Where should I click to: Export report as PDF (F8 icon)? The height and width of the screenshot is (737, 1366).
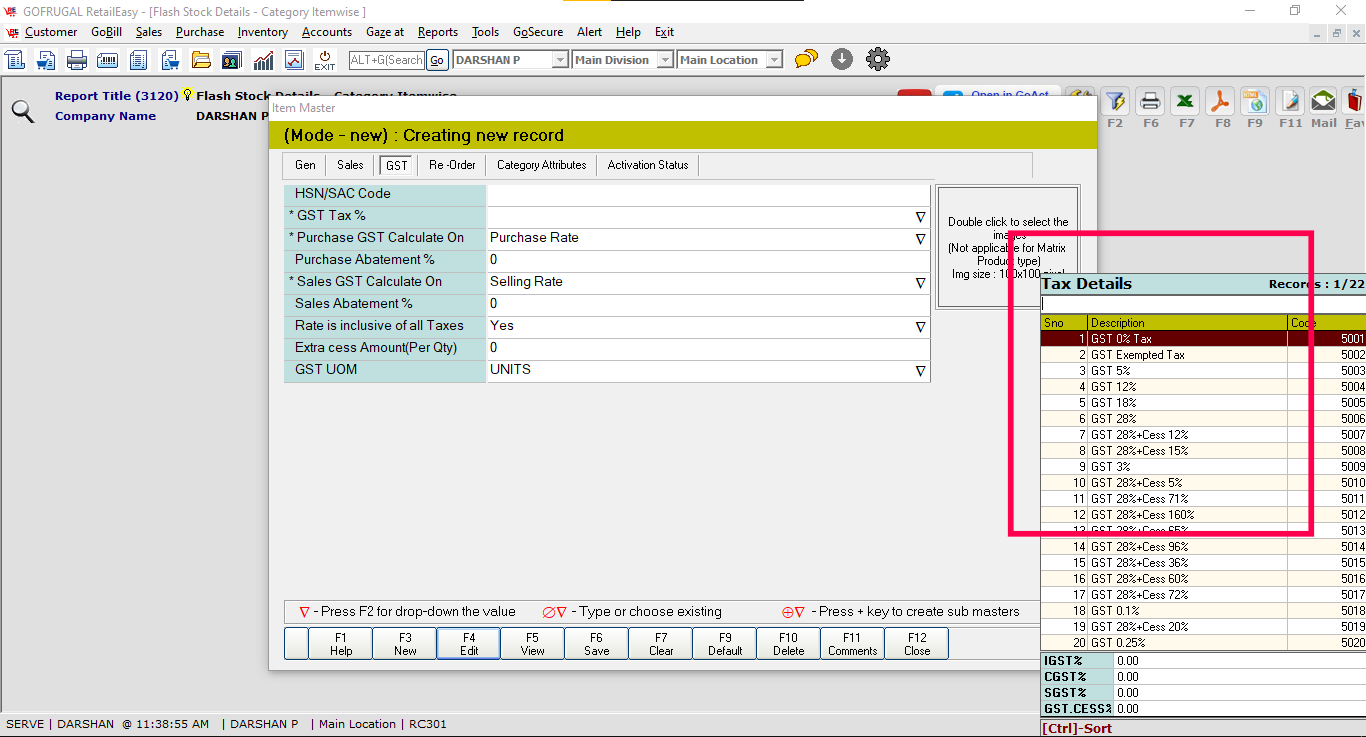point(1220,101)
